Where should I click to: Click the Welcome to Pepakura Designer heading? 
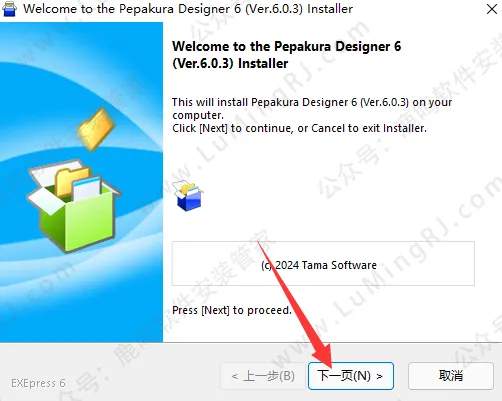click(287, 55)
